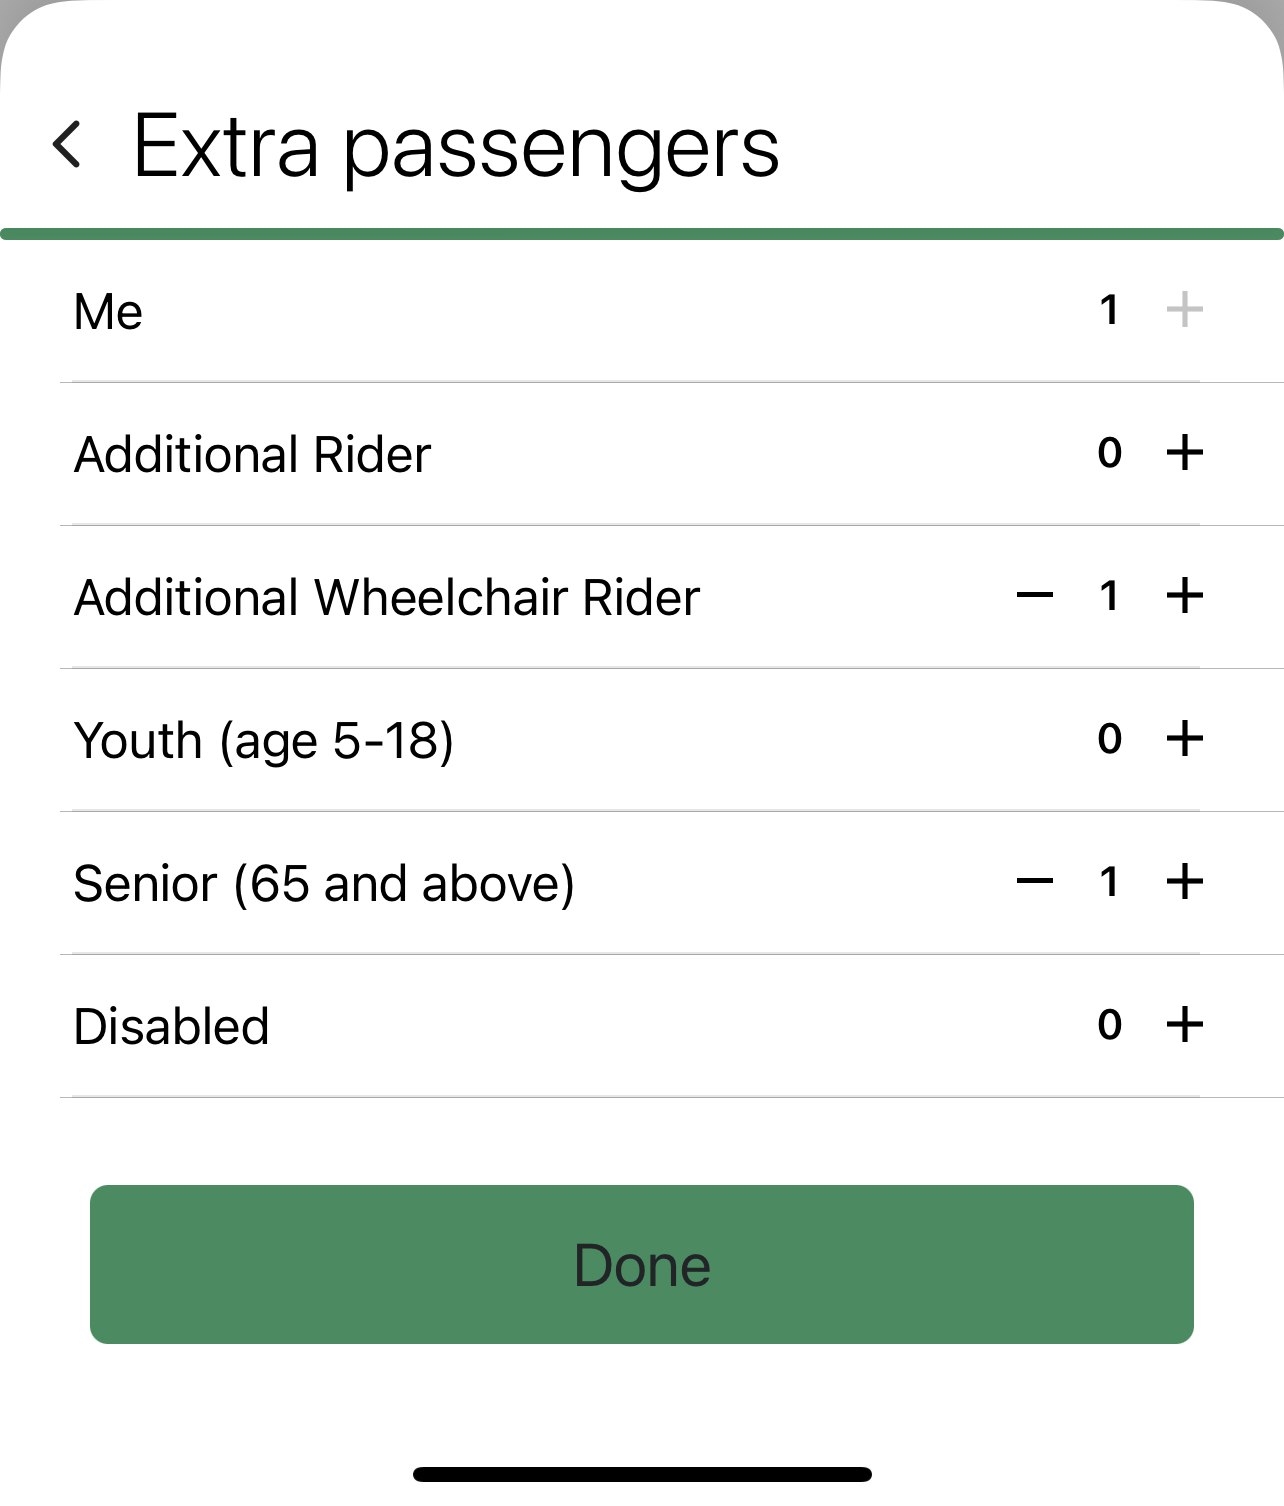Image resolution: width=1284 pixels, height=1506 pixels.
Task: Increase the Senior (65 and above) count
Action: click(1184, 882)
